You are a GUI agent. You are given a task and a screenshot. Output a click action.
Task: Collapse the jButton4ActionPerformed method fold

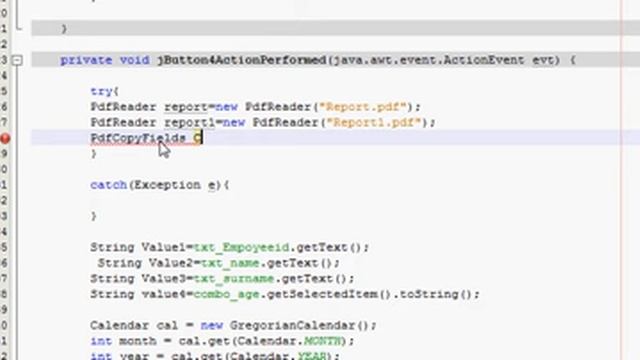click(17, 60)
